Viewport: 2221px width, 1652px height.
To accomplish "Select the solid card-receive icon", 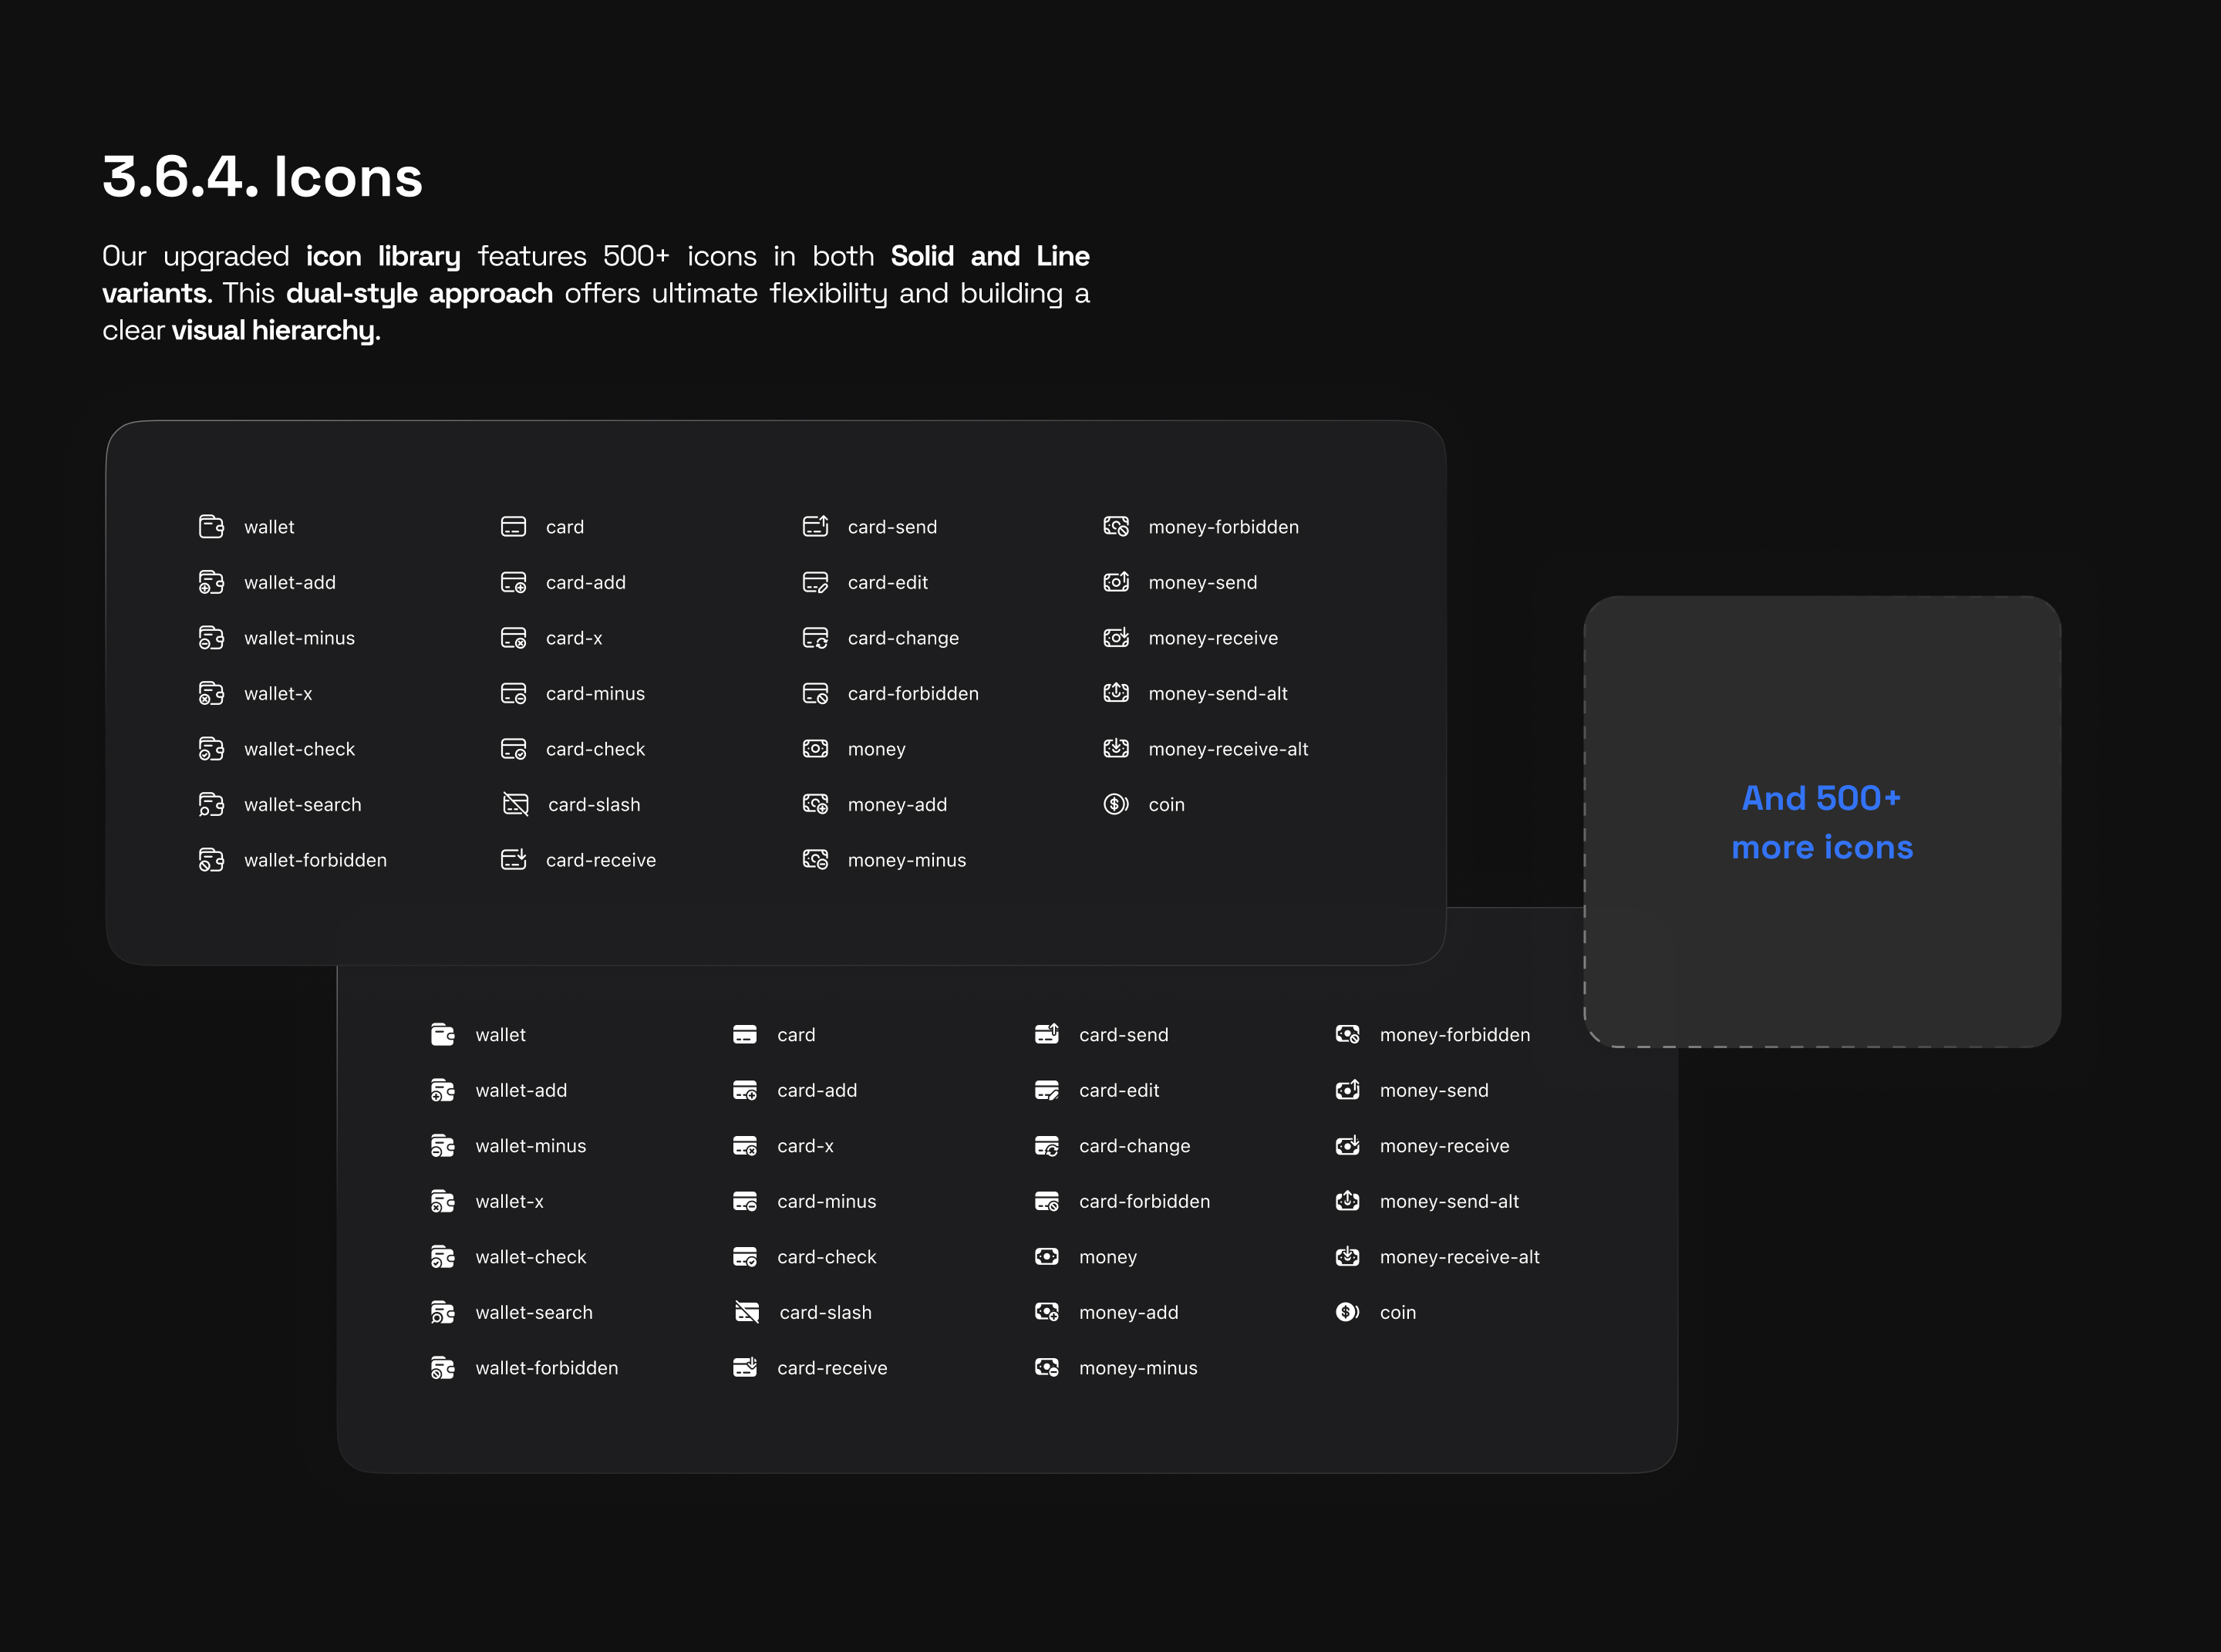I will [745, 1367].
